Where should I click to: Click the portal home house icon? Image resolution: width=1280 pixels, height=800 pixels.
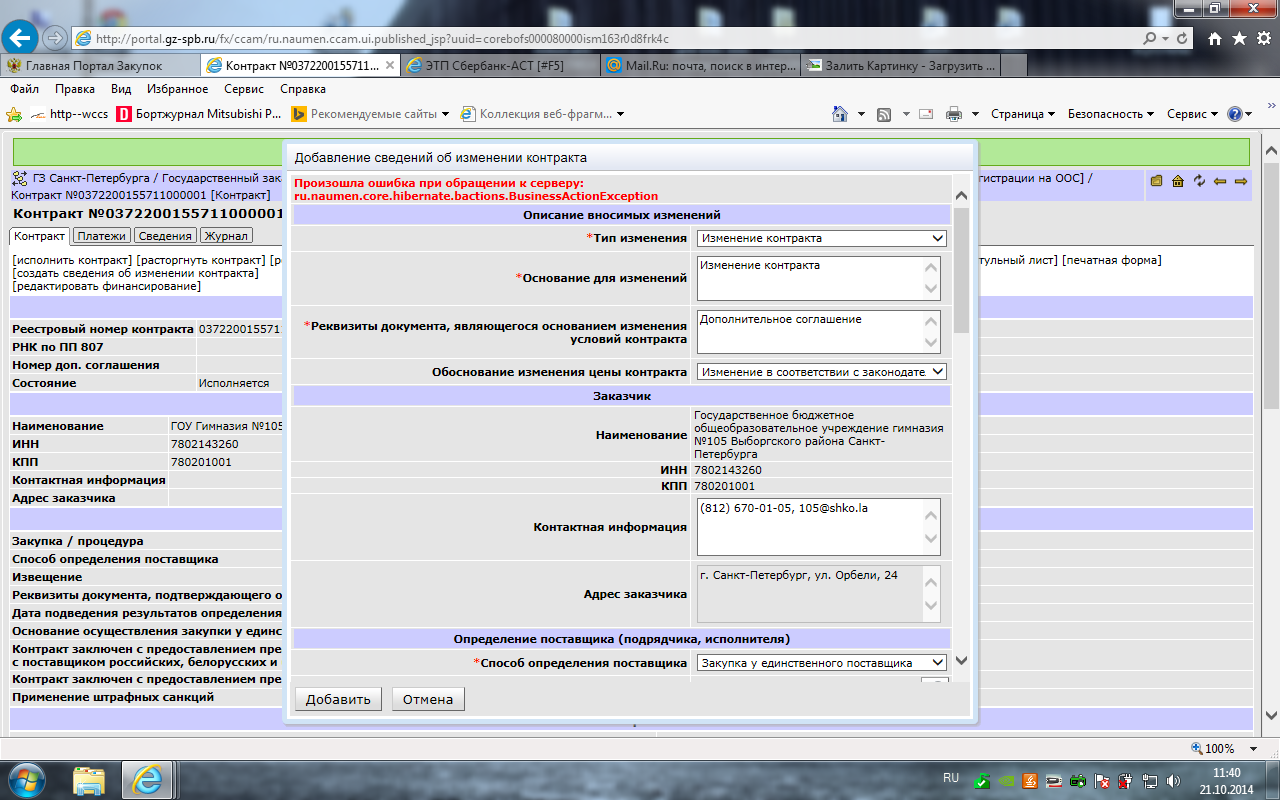tap(1178, 181)
